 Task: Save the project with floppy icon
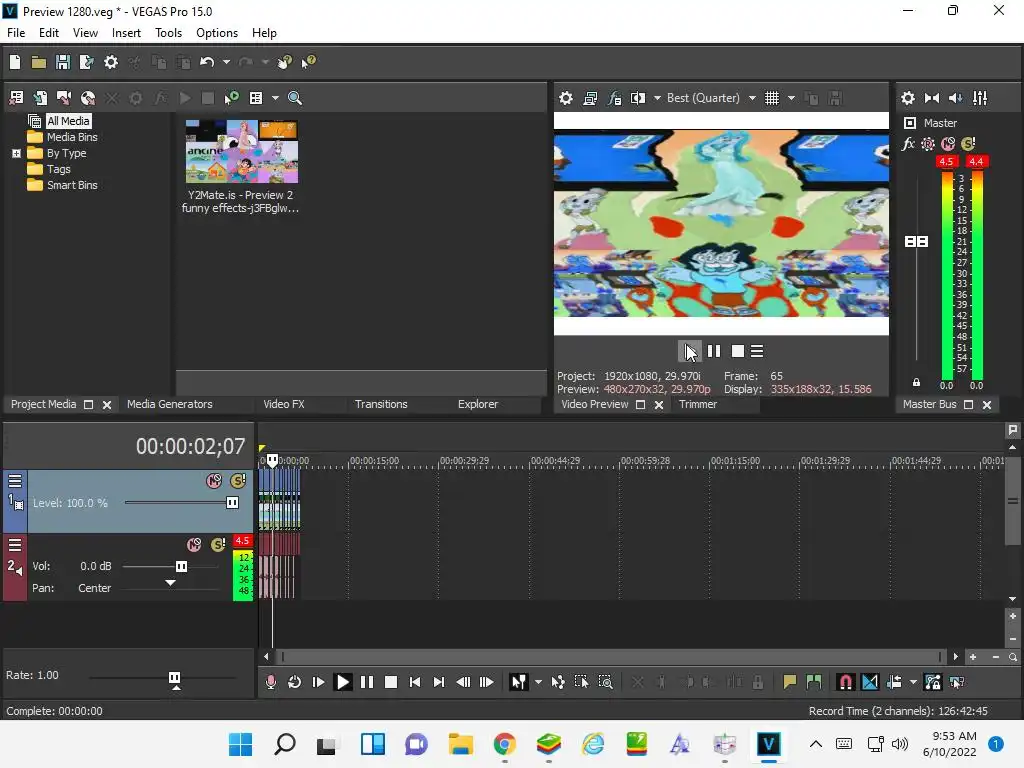point(63,62)
